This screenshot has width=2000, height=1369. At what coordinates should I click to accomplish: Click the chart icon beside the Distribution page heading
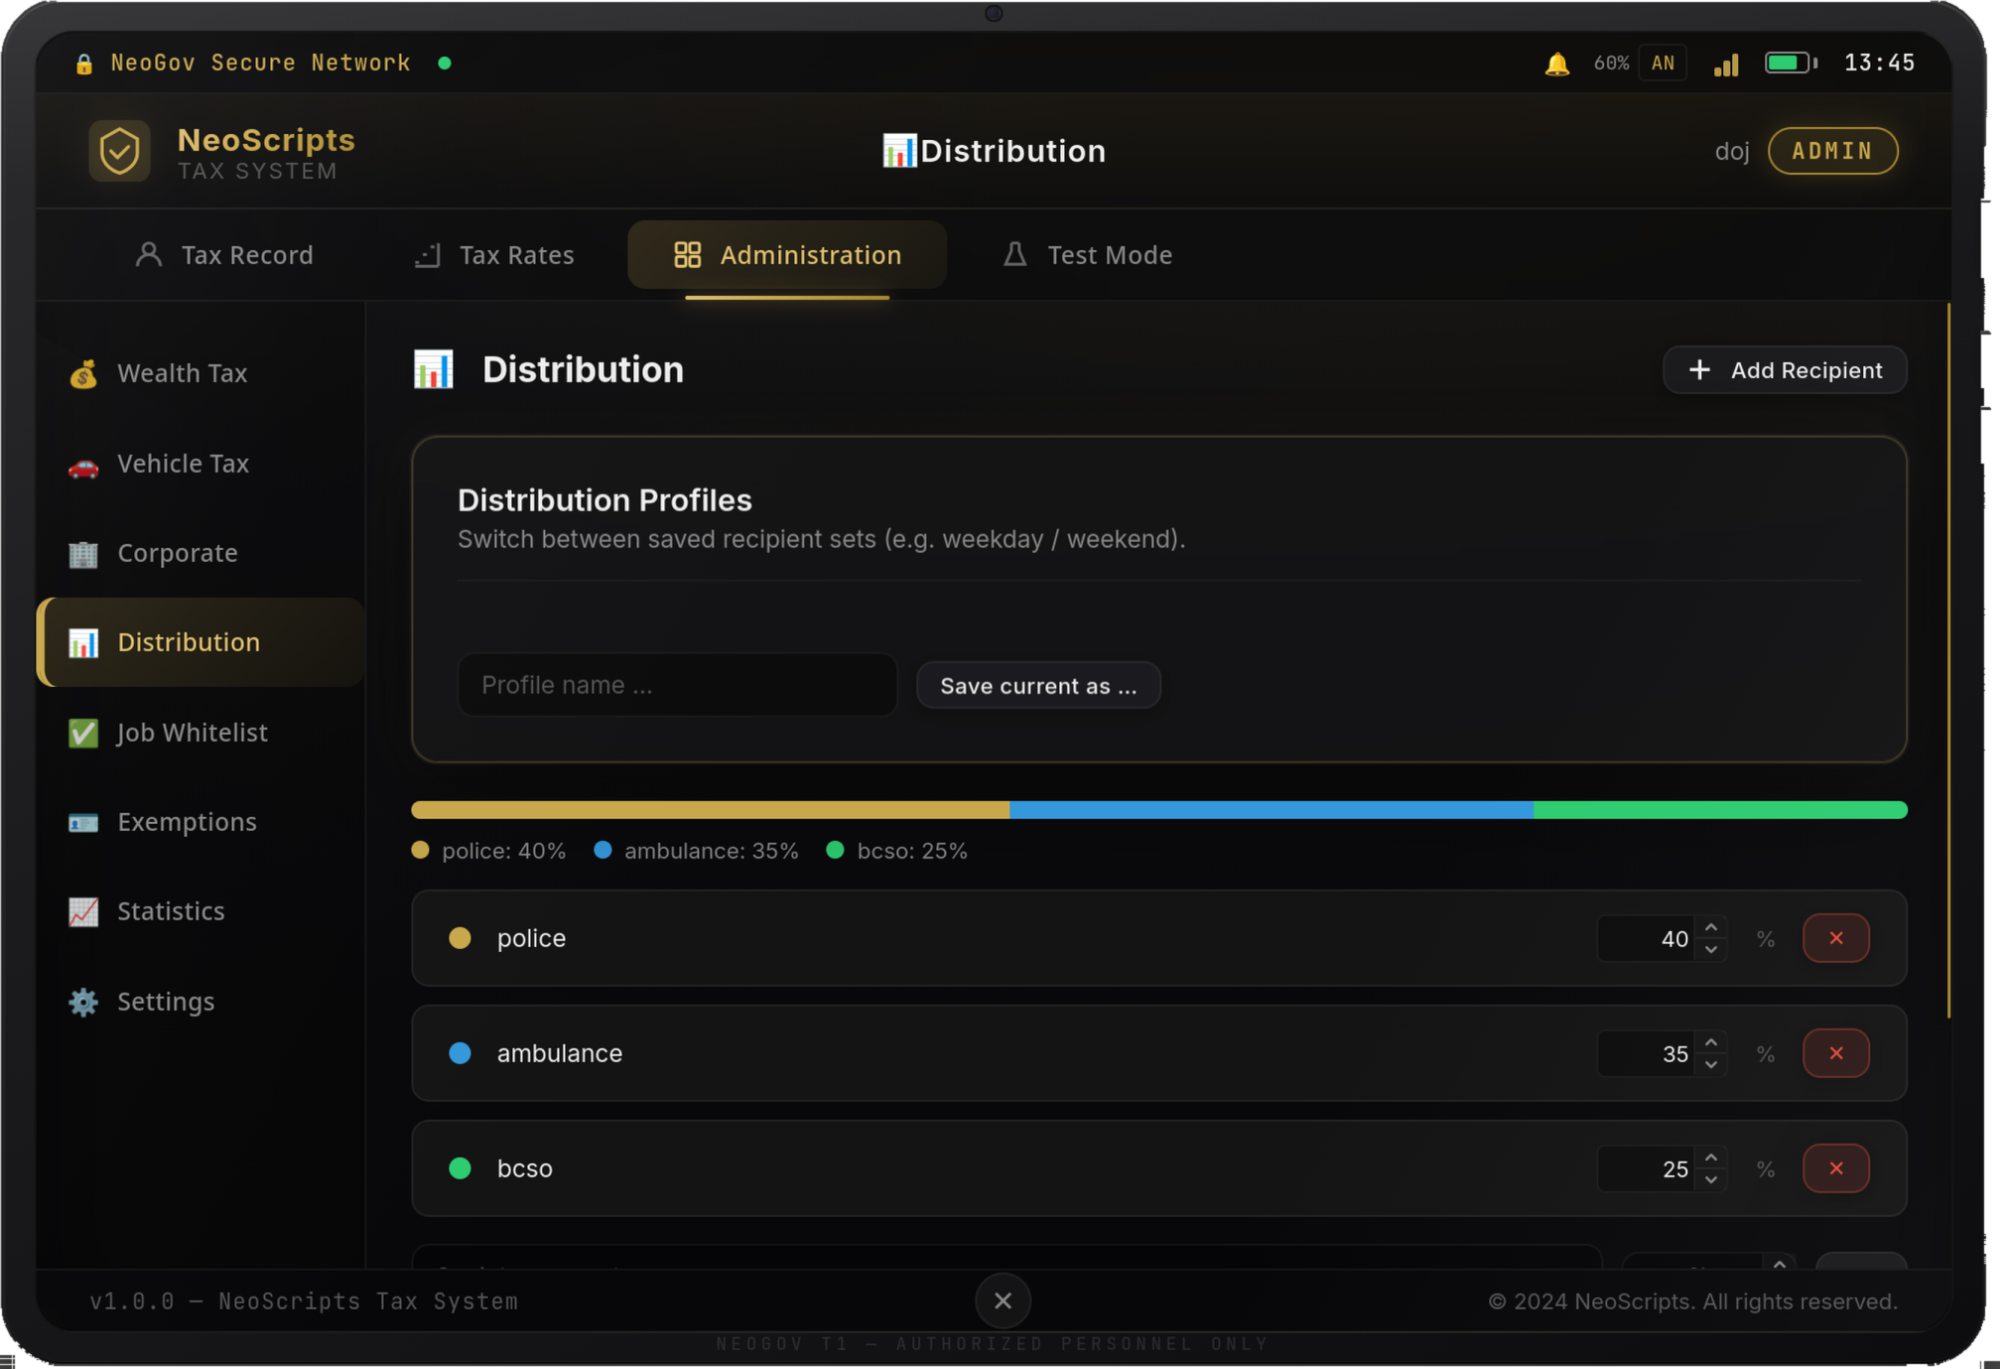click(x=433, y=369)
